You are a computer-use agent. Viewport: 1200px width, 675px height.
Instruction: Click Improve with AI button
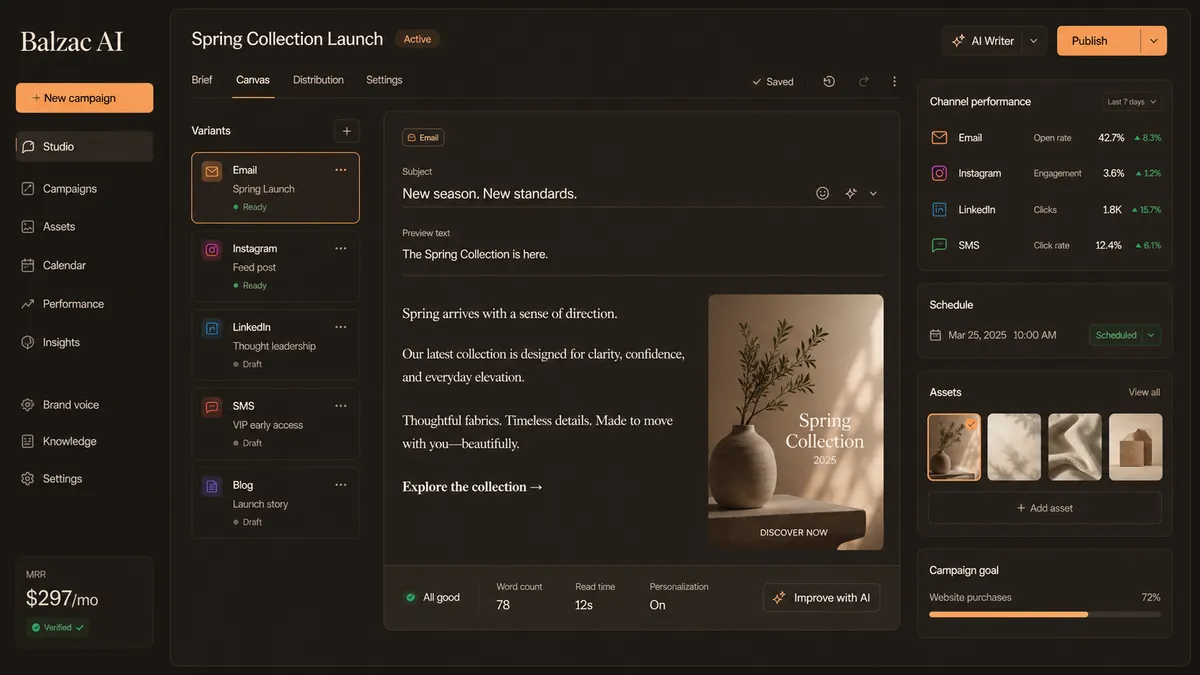pos(821,598)
